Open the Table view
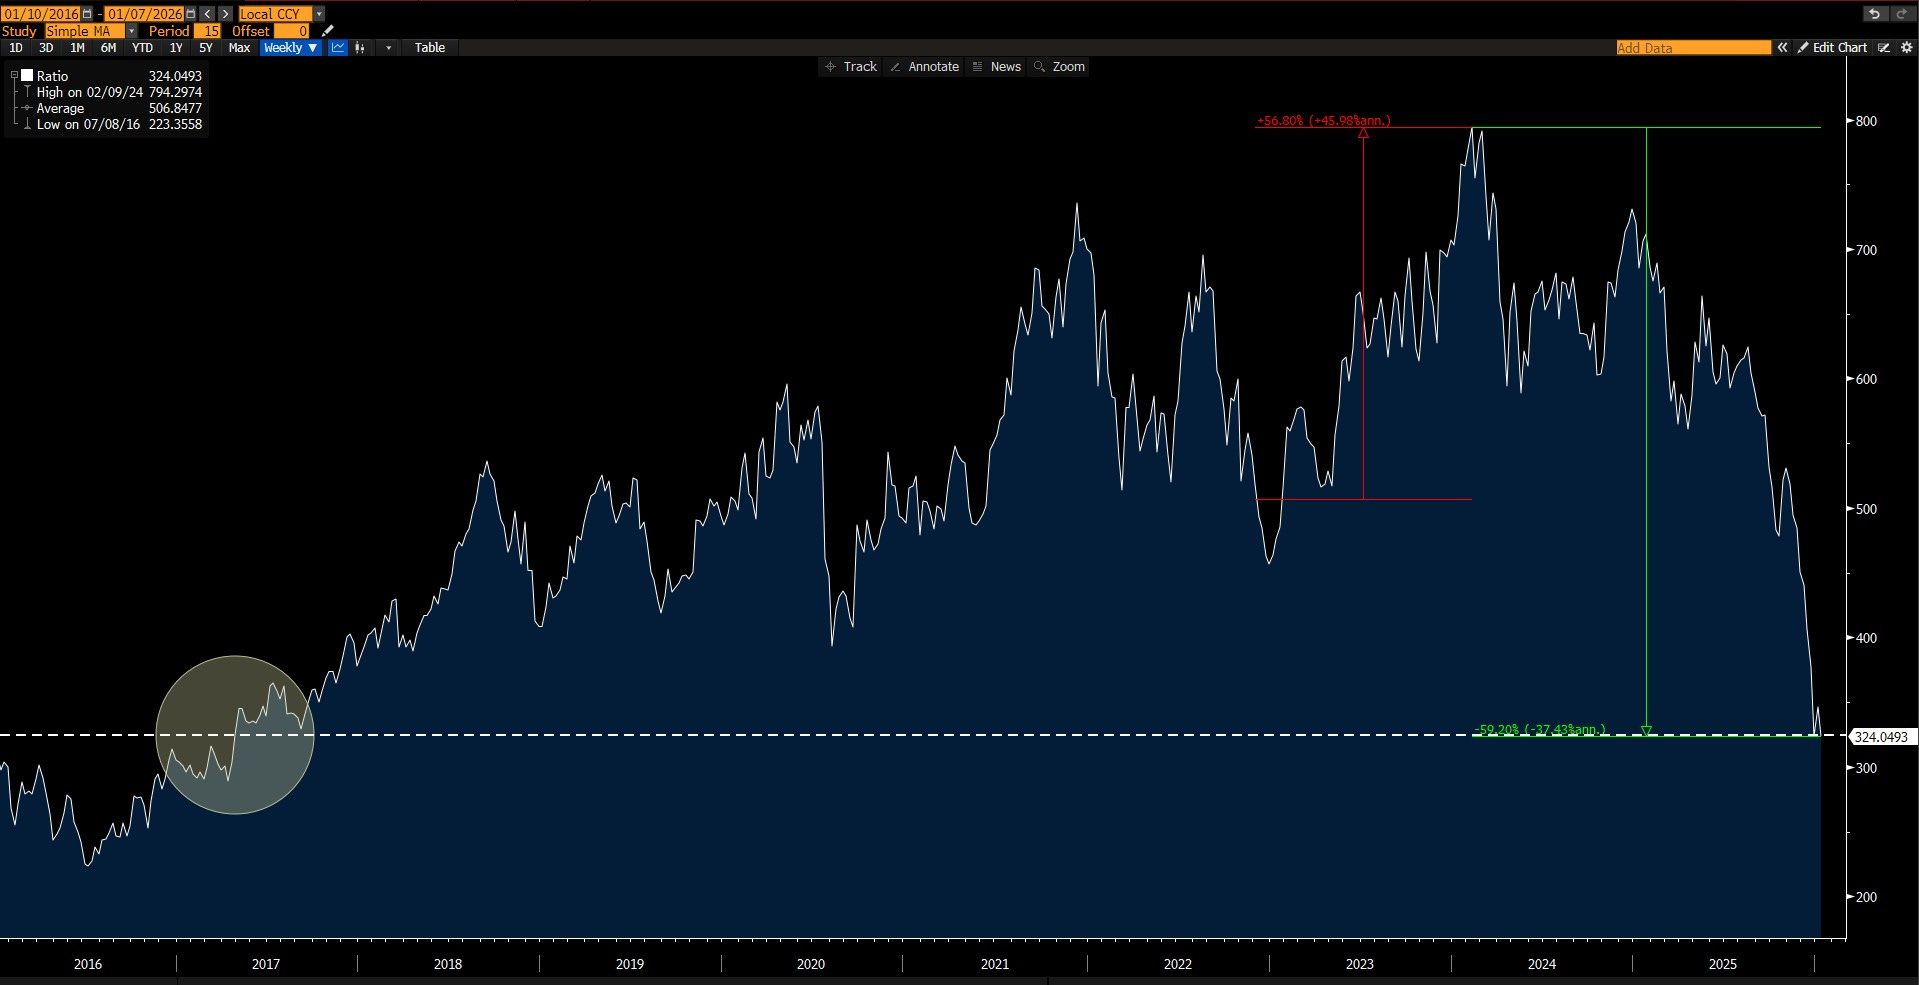Viewport: 1919px width, 985px height. (430, 48)
